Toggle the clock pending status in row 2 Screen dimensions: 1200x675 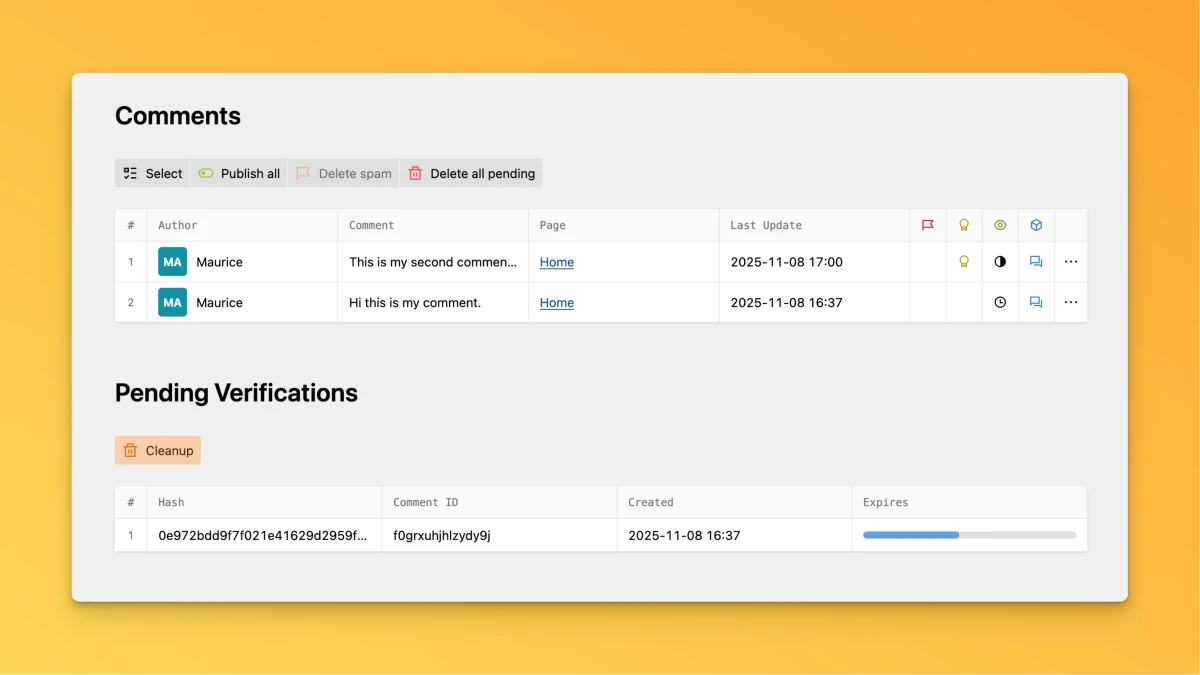pyautogui.click(x=1000, y=302)
